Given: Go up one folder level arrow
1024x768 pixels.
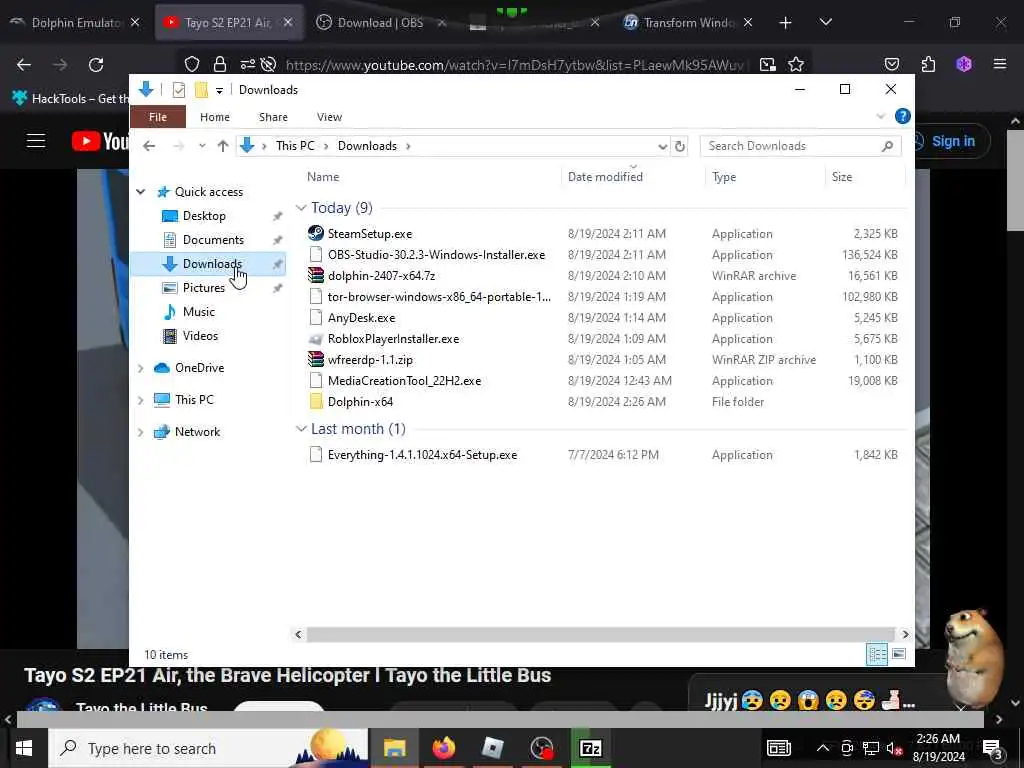Looking at the screenshot, I should pyautogui.click(x=223, y=146).
